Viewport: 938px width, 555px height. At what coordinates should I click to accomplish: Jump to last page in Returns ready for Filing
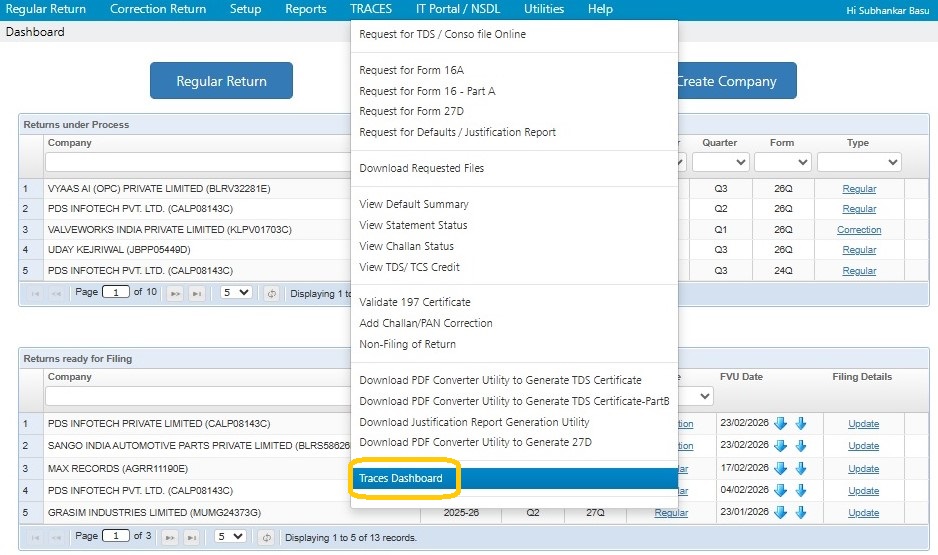(192, 537)
